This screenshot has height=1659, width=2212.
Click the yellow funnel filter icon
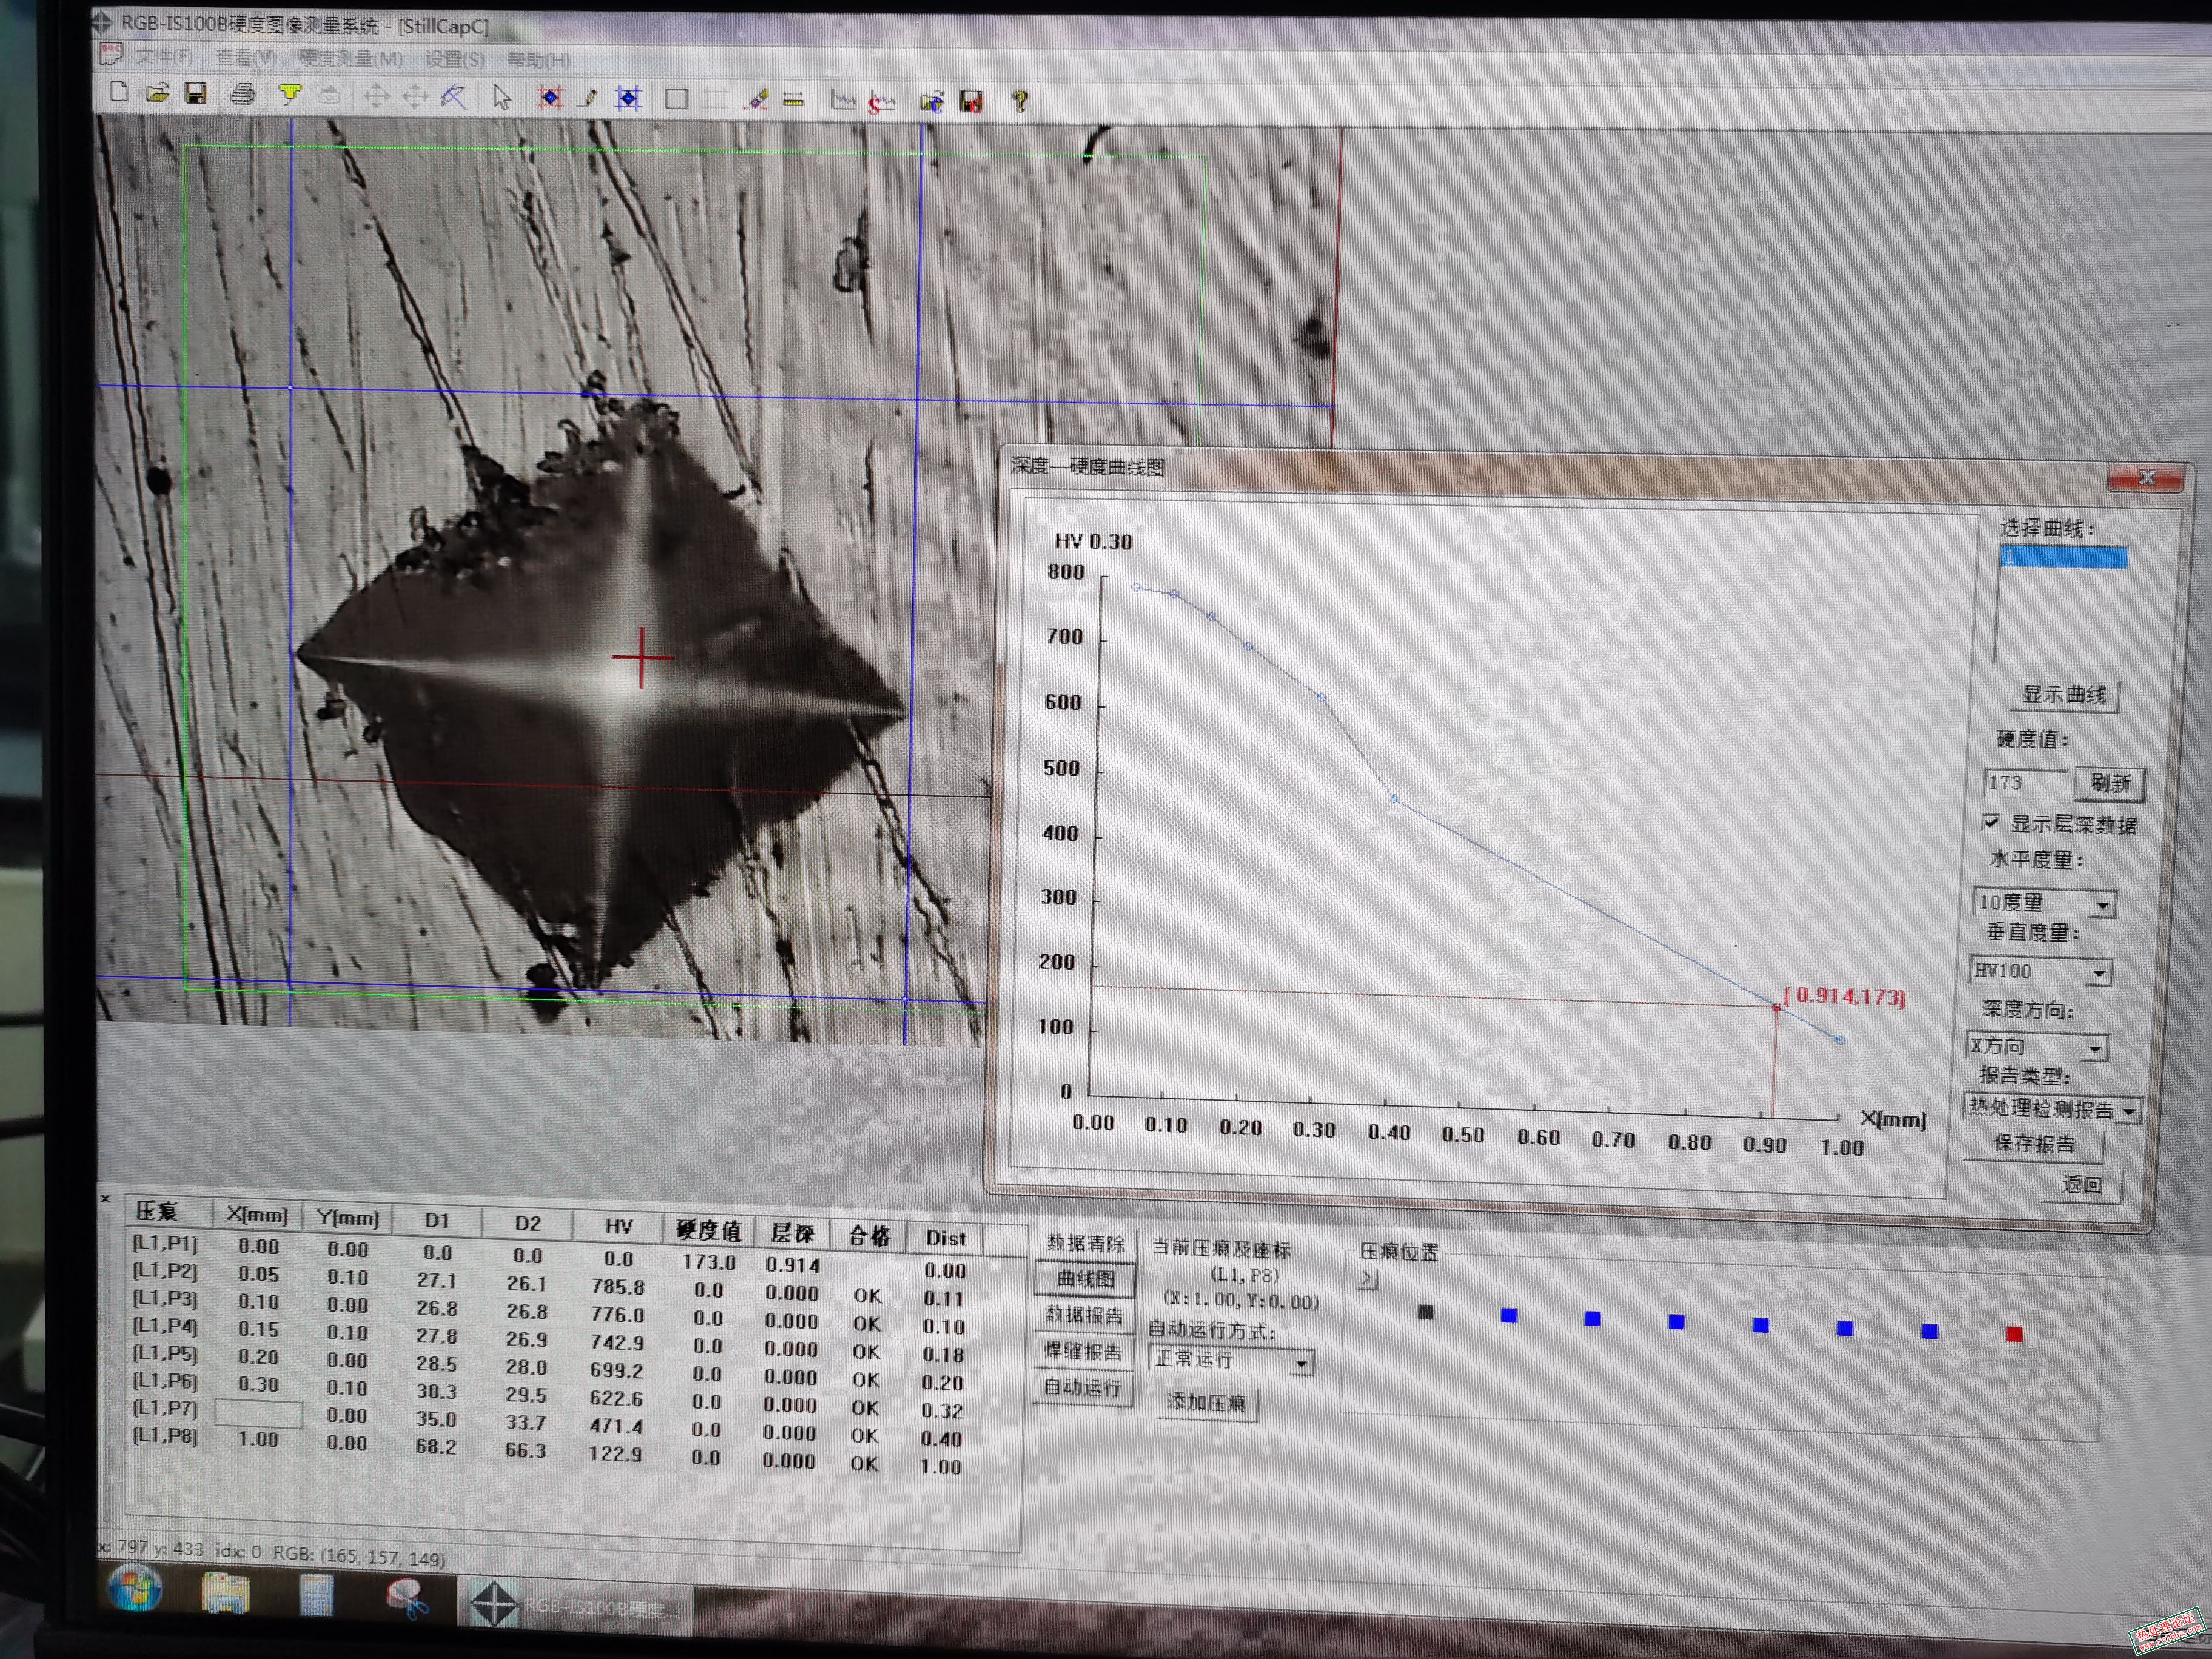point(290,95)
